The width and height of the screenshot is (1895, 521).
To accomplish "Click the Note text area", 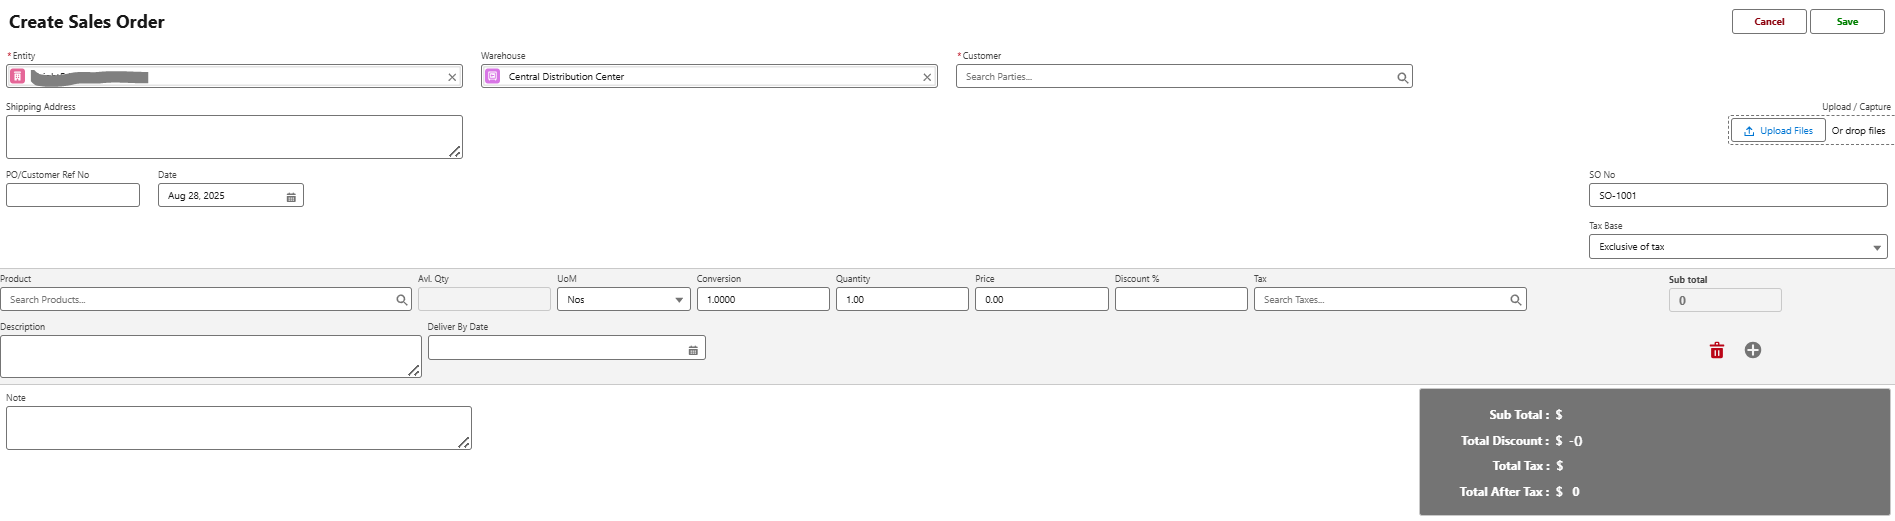I will click(x=238, y=428).
